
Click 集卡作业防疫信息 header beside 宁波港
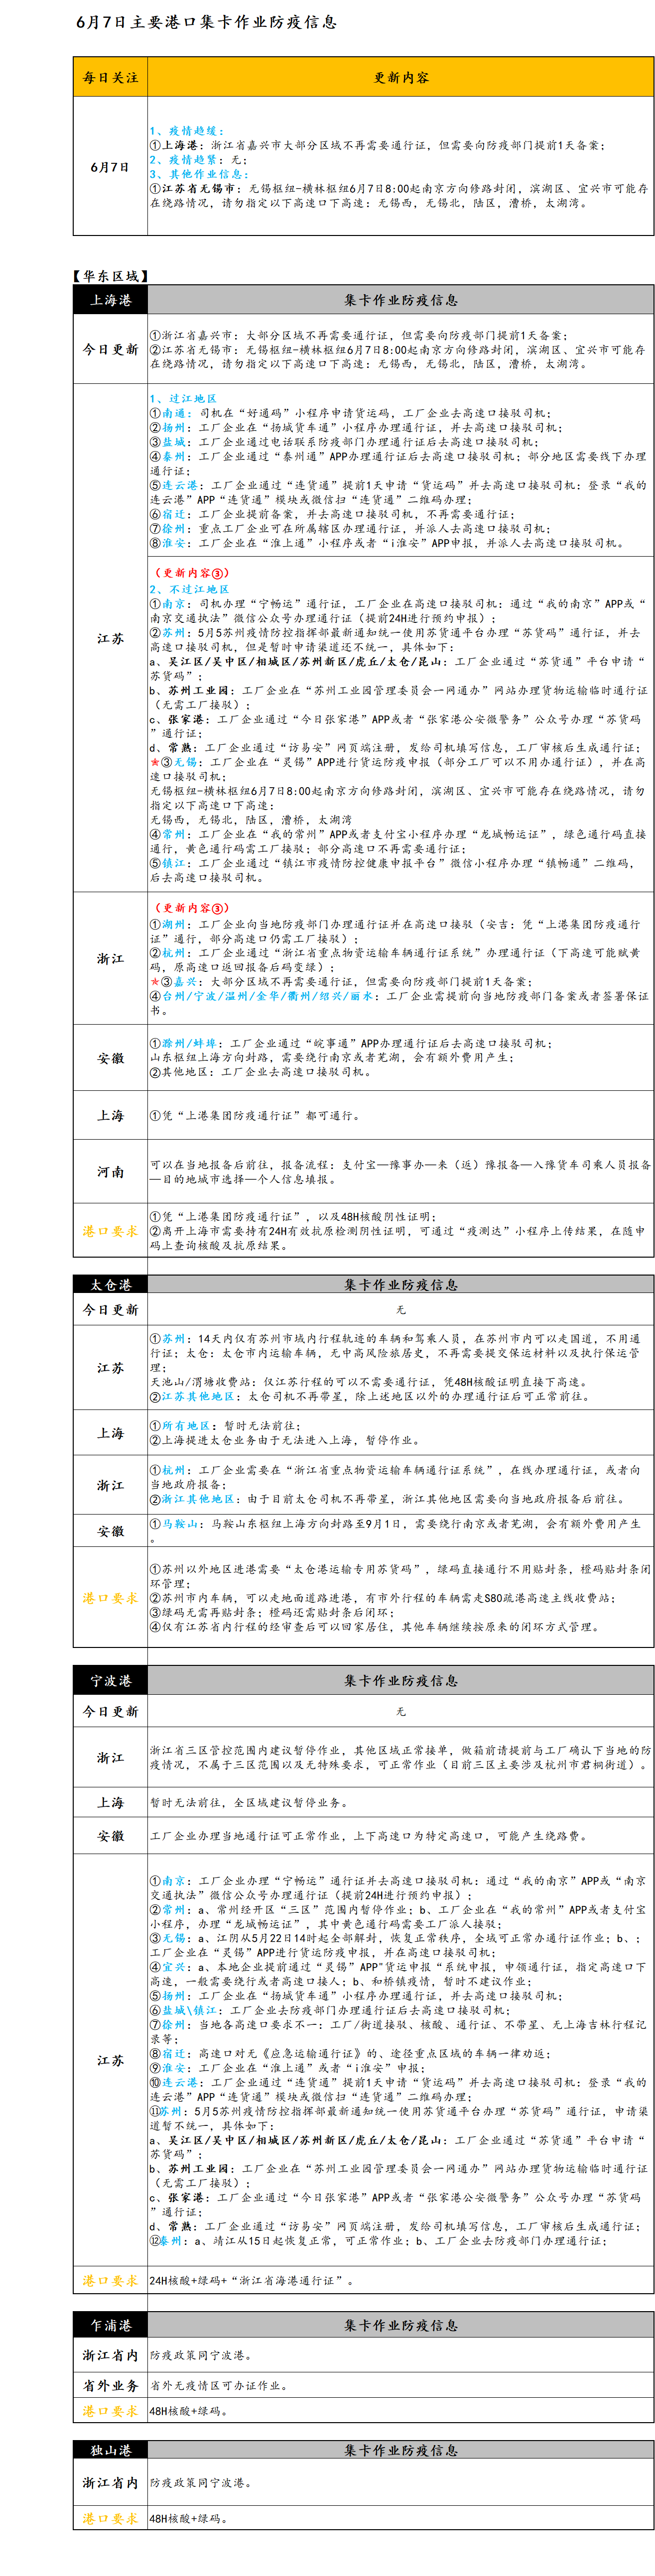click(401, 1681)
